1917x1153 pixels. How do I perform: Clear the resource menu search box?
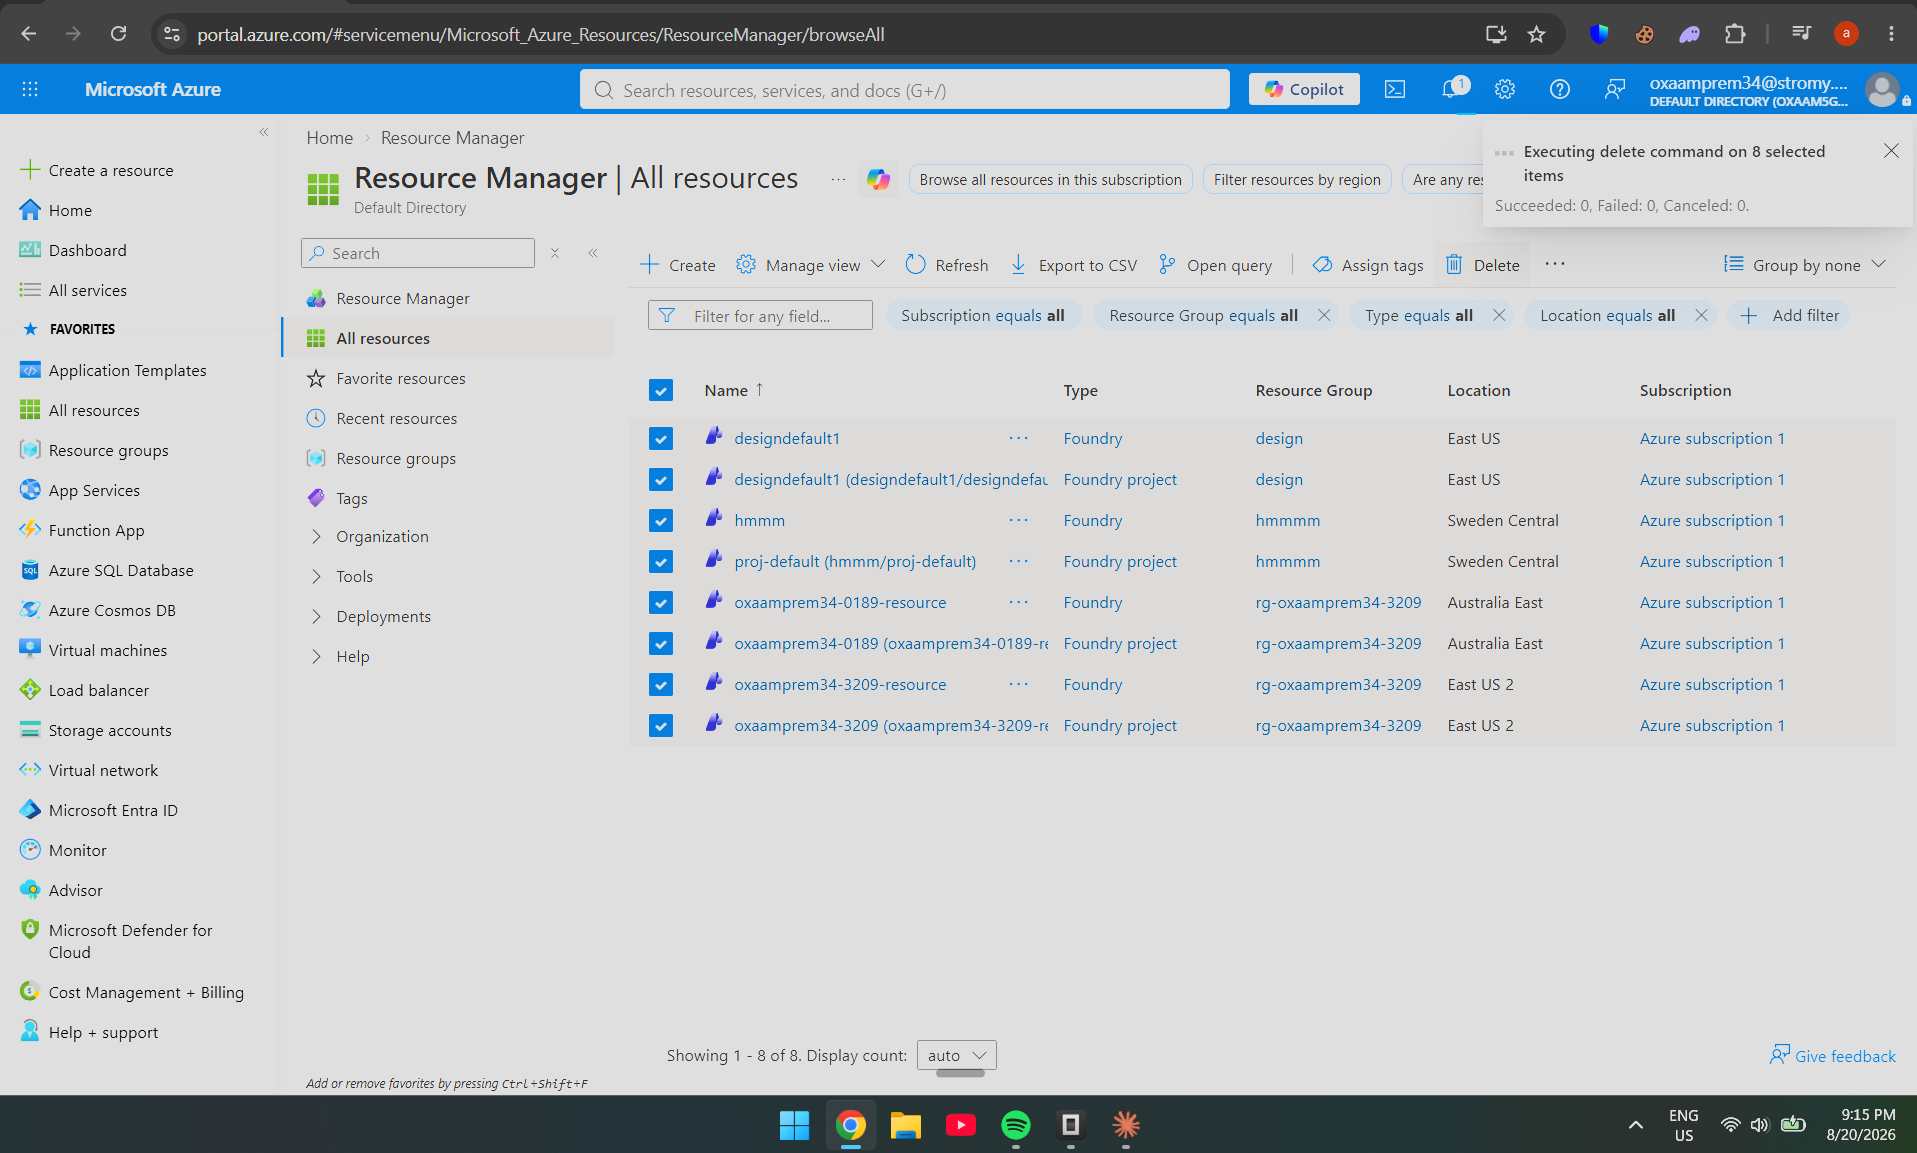point(555,253)
